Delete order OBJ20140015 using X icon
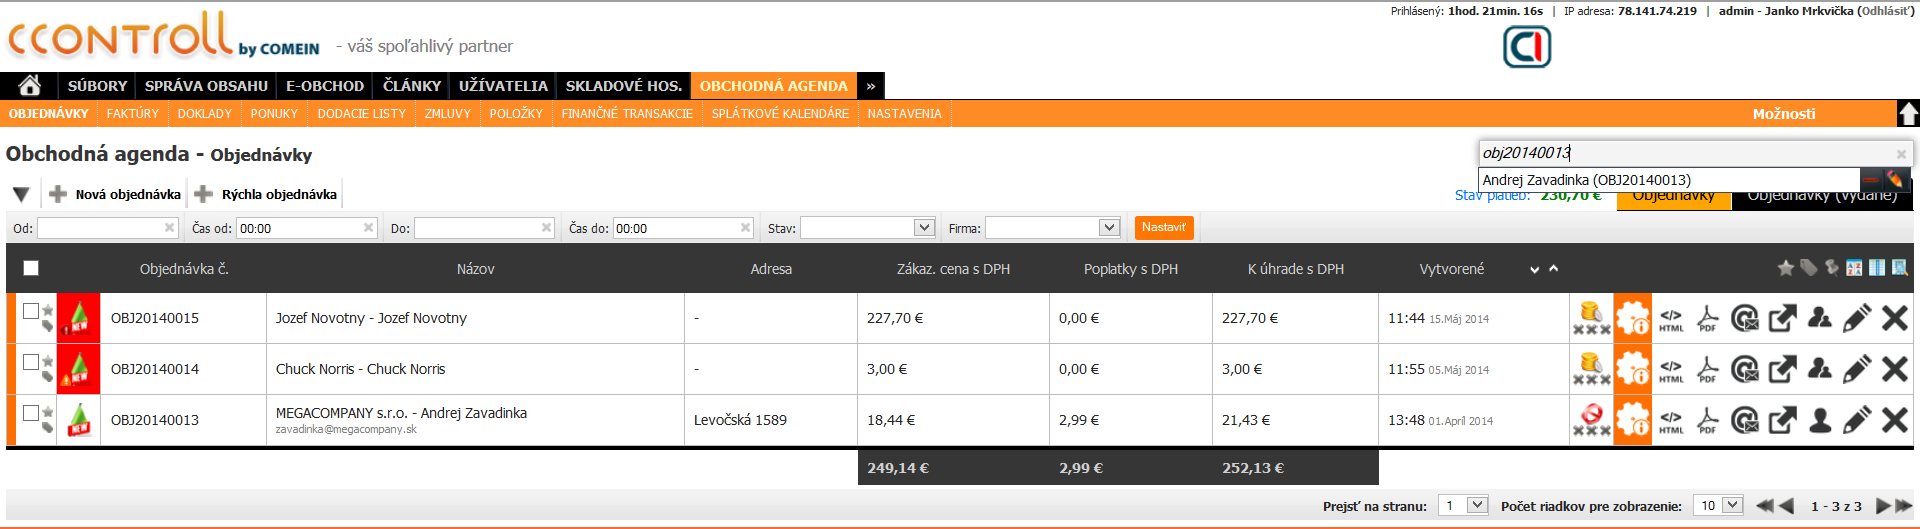The width and height of the screenshot is (1920, 529). click(1894, 319)
